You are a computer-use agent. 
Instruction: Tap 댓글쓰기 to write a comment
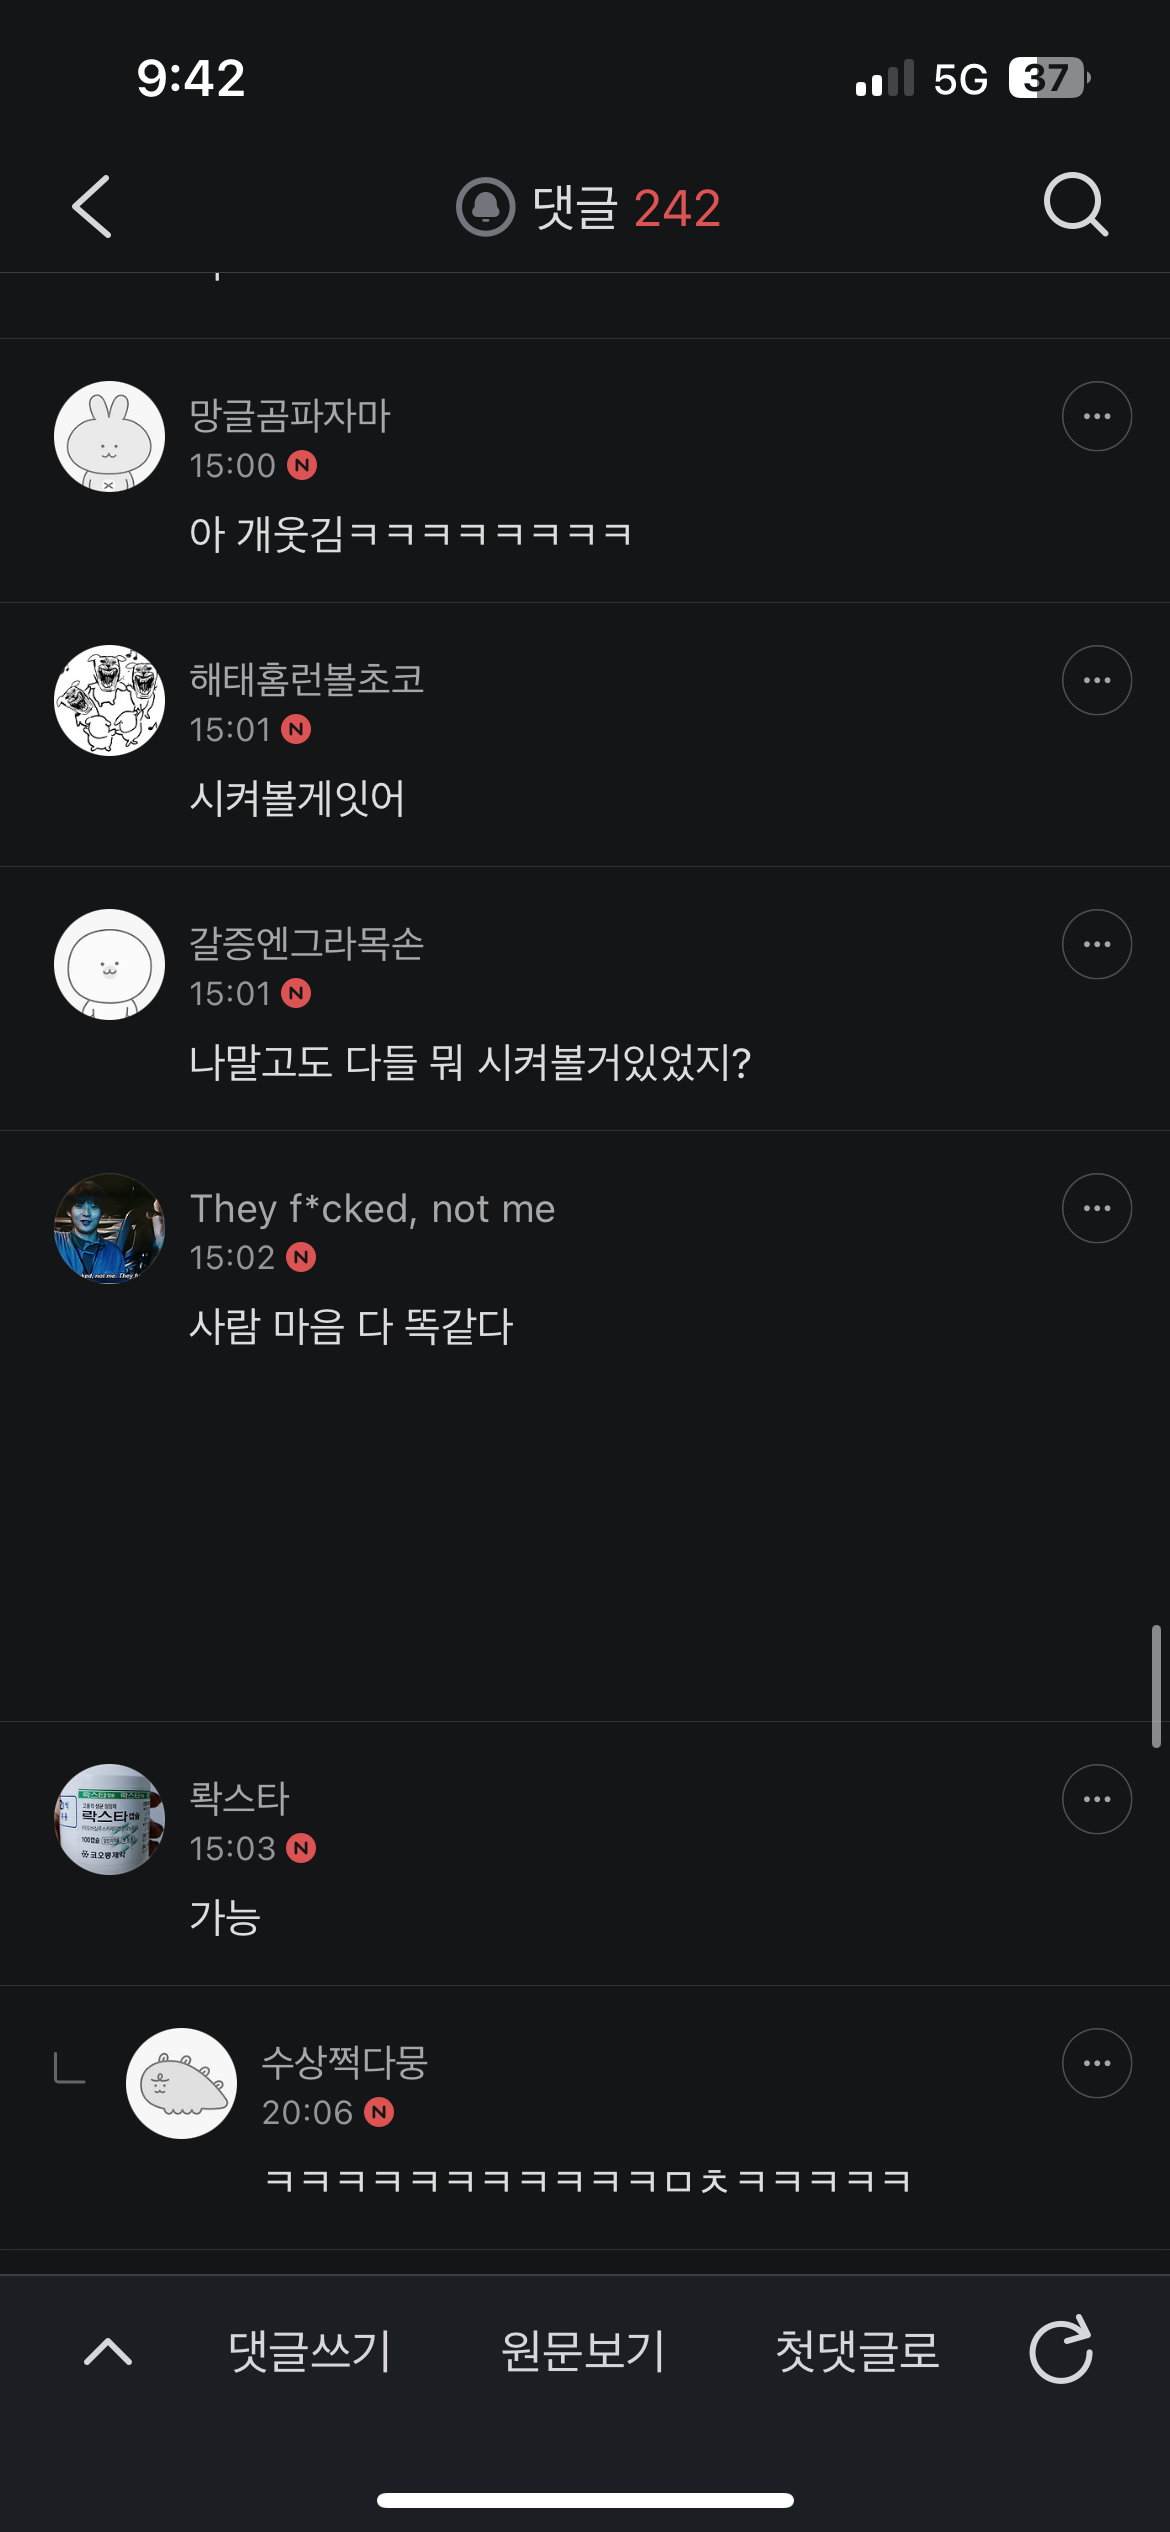point(309,2351)
